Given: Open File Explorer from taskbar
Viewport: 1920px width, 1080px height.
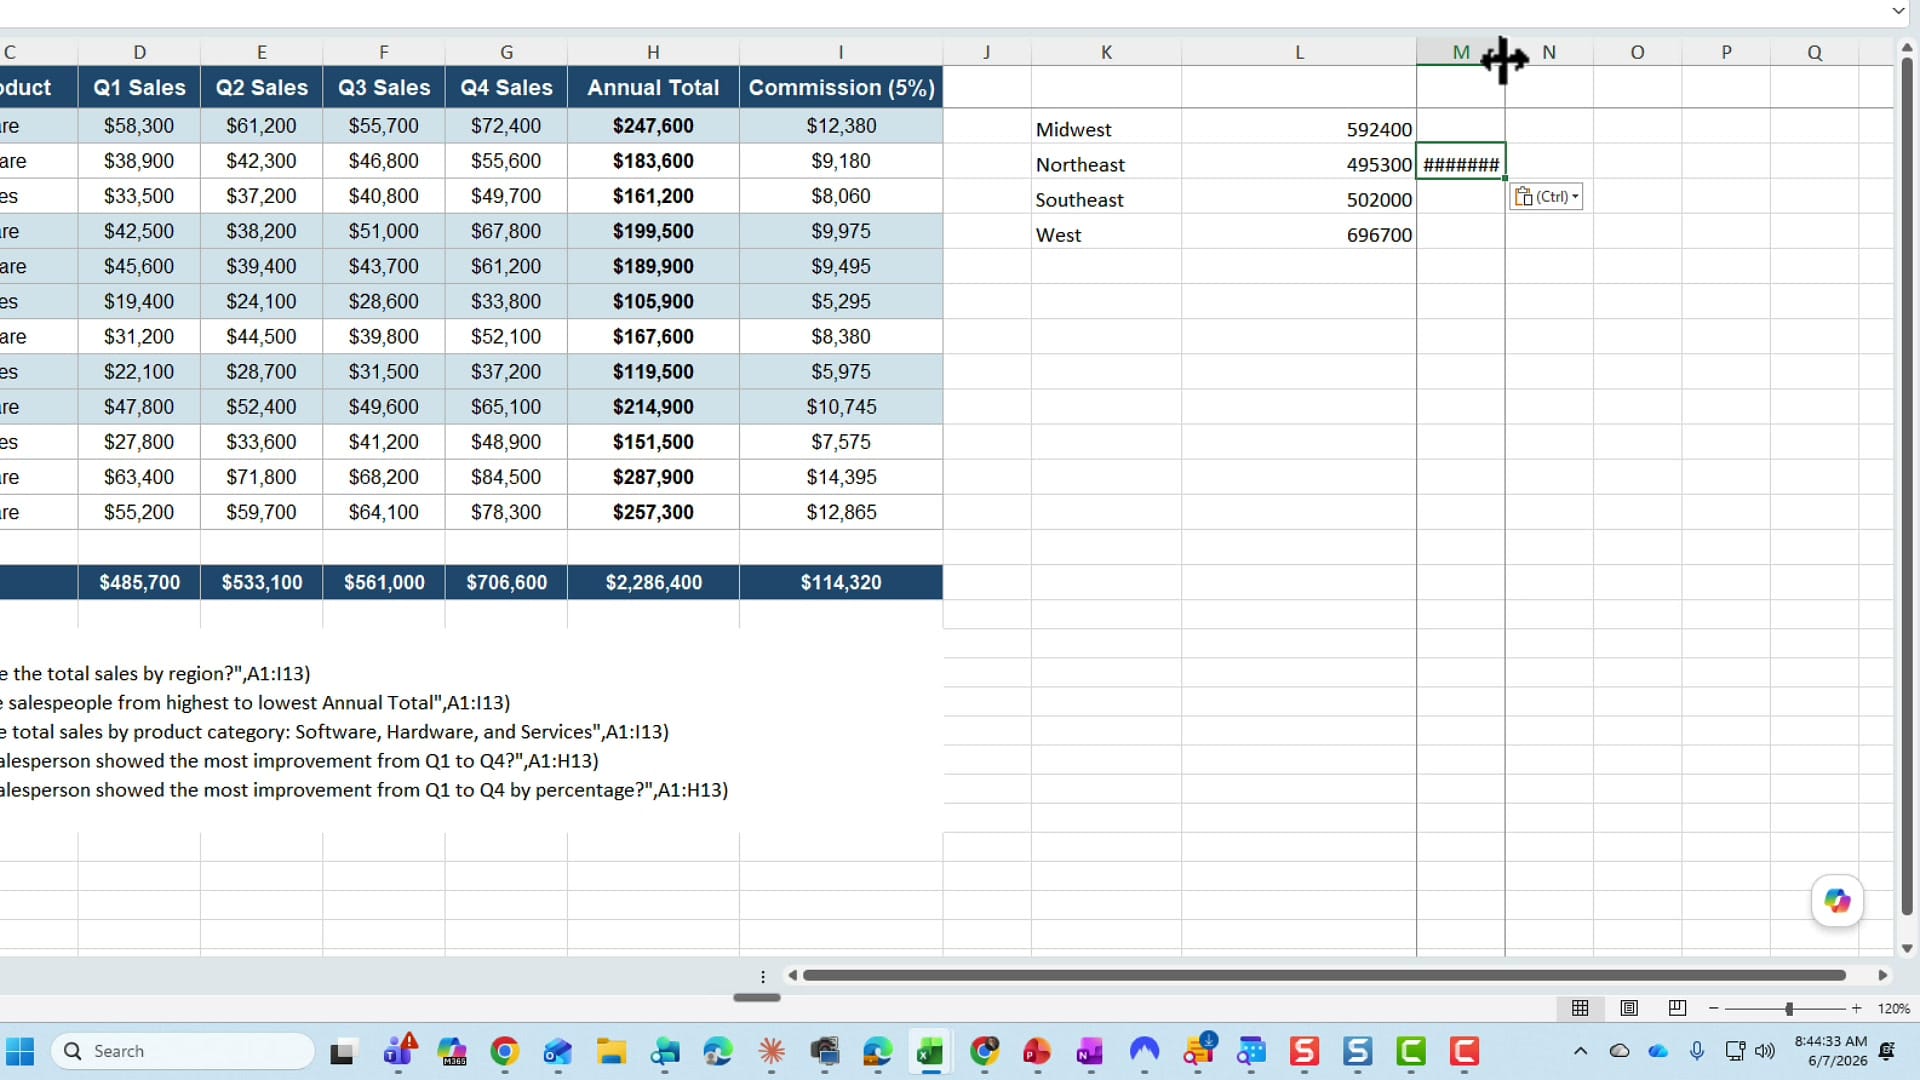Looking at the screenshot, I should [x=611, y=1051].
